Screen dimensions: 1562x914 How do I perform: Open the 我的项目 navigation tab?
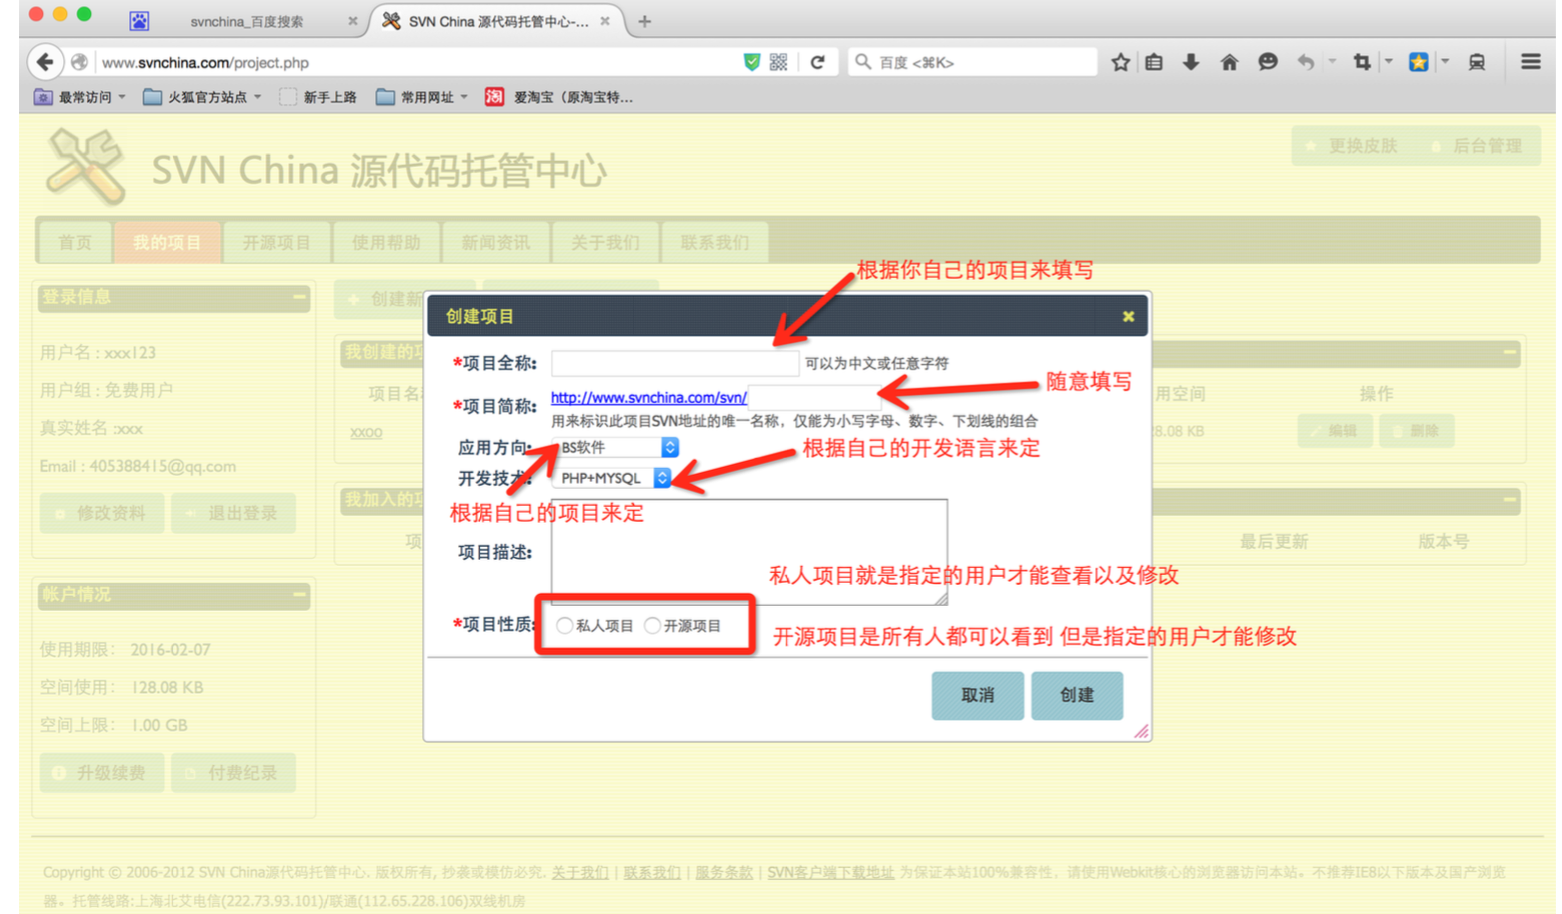167,242
